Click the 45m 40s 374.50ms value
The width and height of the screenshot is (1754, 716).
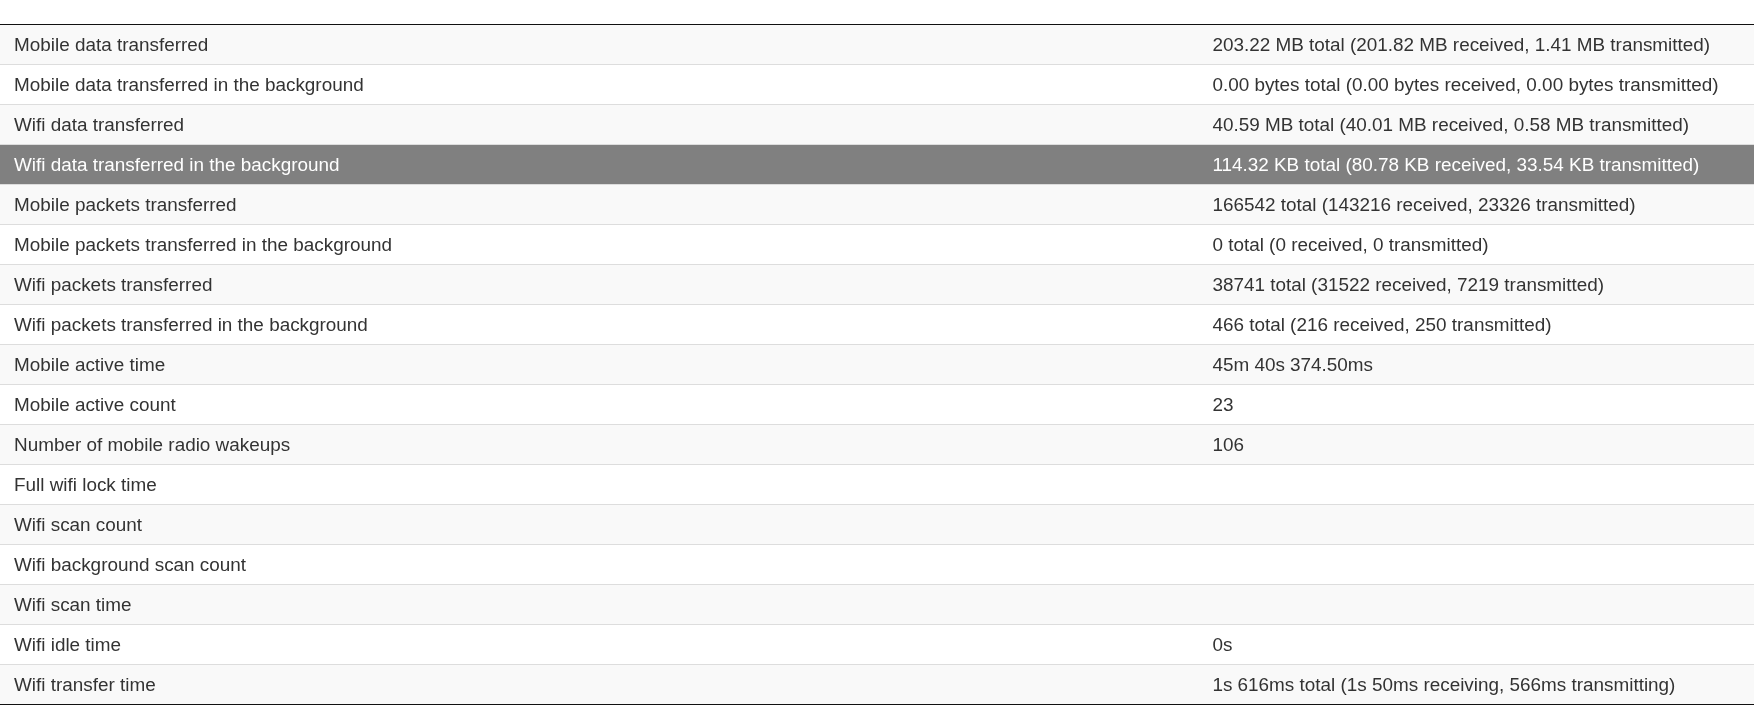[x=1292, y=365]
